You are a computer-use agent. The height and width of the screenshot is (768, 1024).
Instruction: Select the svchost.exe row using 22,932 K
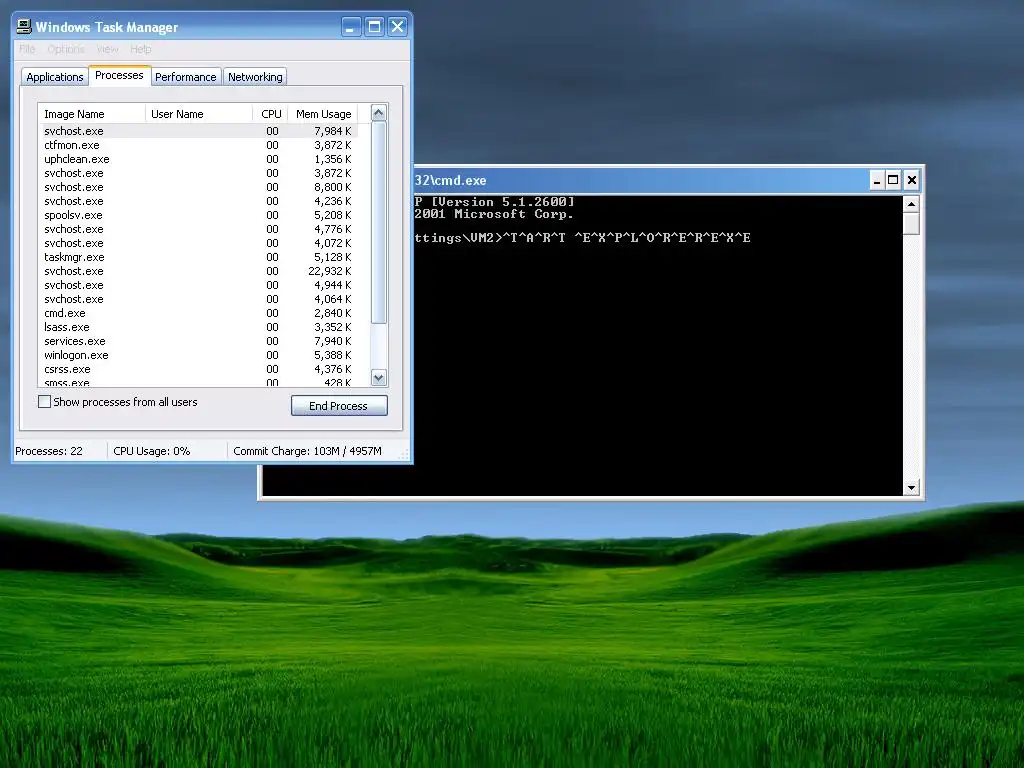point(198,271)
